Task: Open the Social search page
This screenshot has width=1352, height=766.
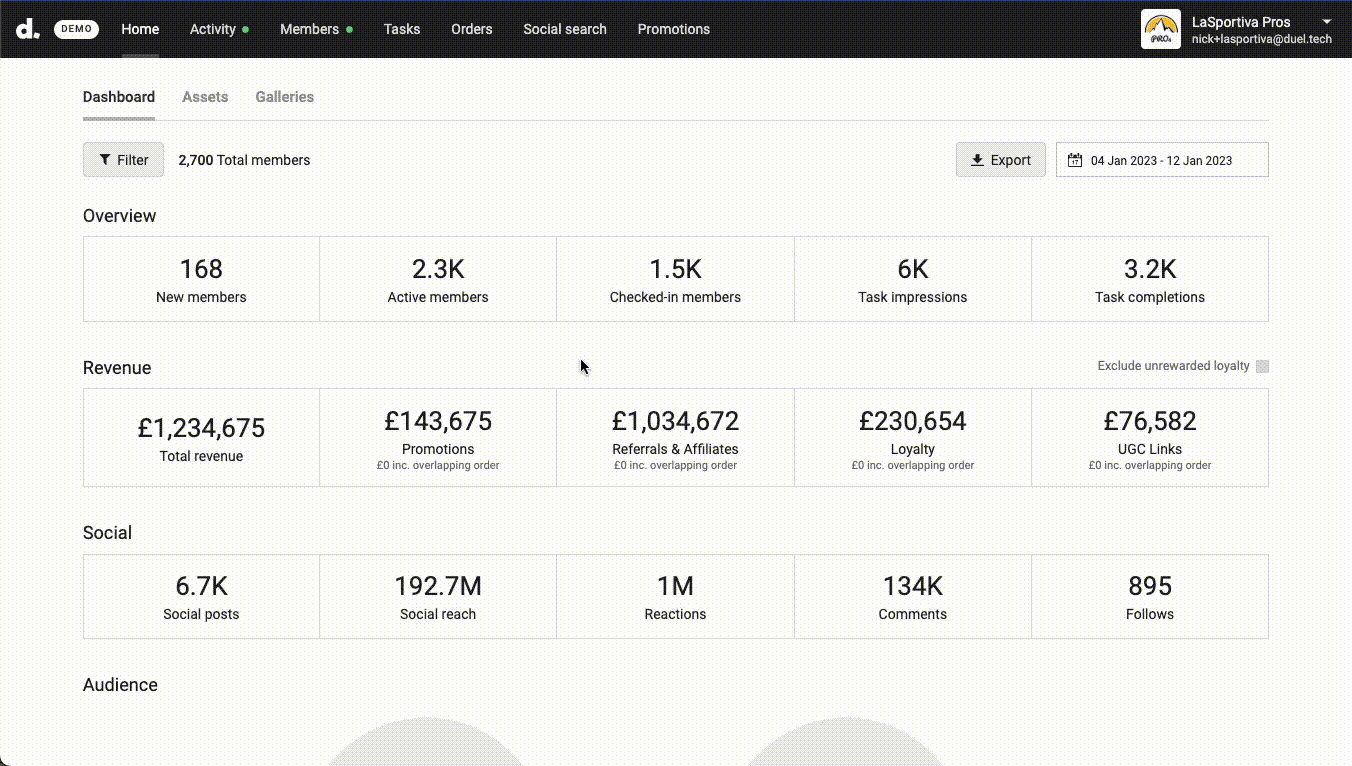Action: (x=565, y=29)
